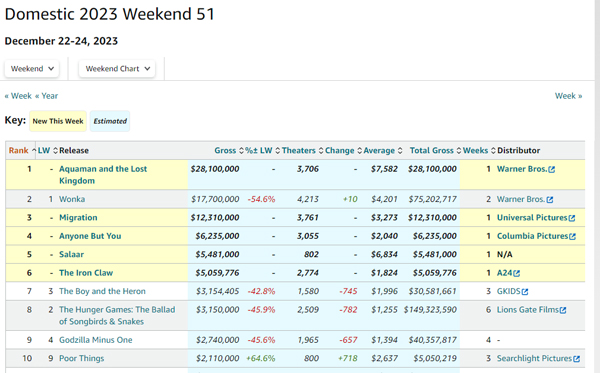Open Lions Gate Films external link icon

click(x=563, y=310)
